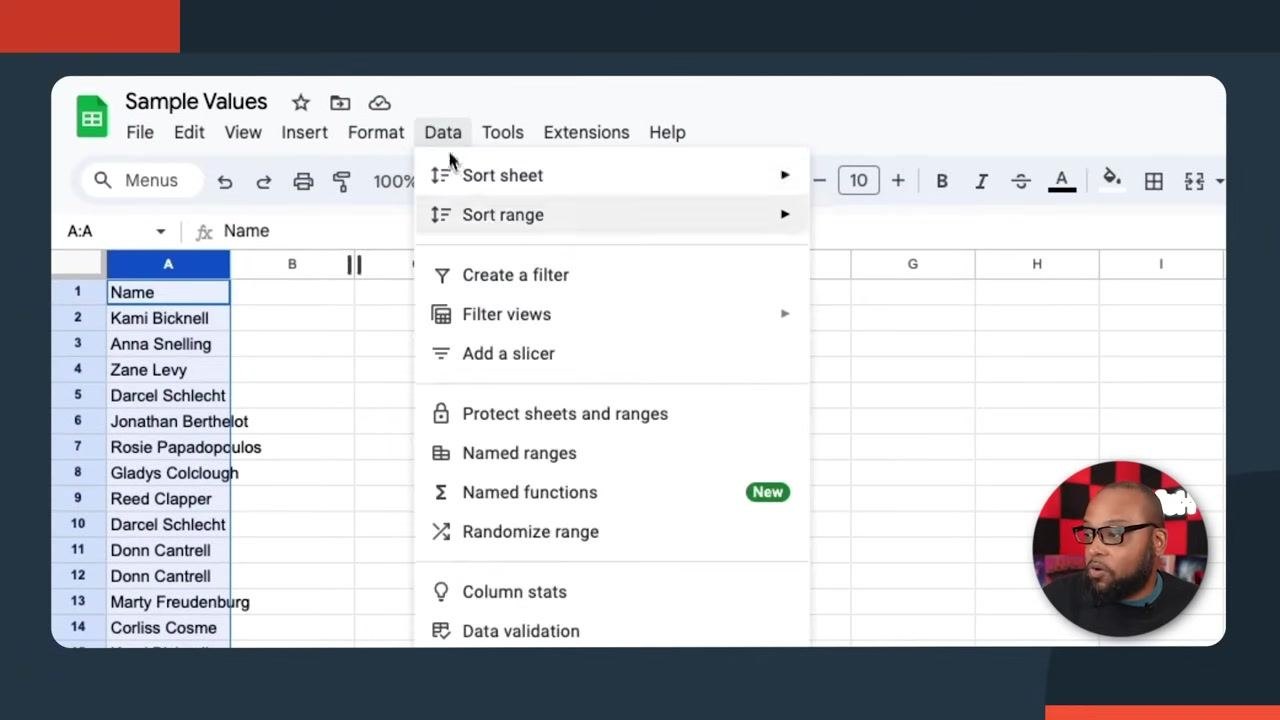This screenshot has height=720, width=1280.
Task: Click cell containing Jonathan Berthelot
Action: (168, 421)
